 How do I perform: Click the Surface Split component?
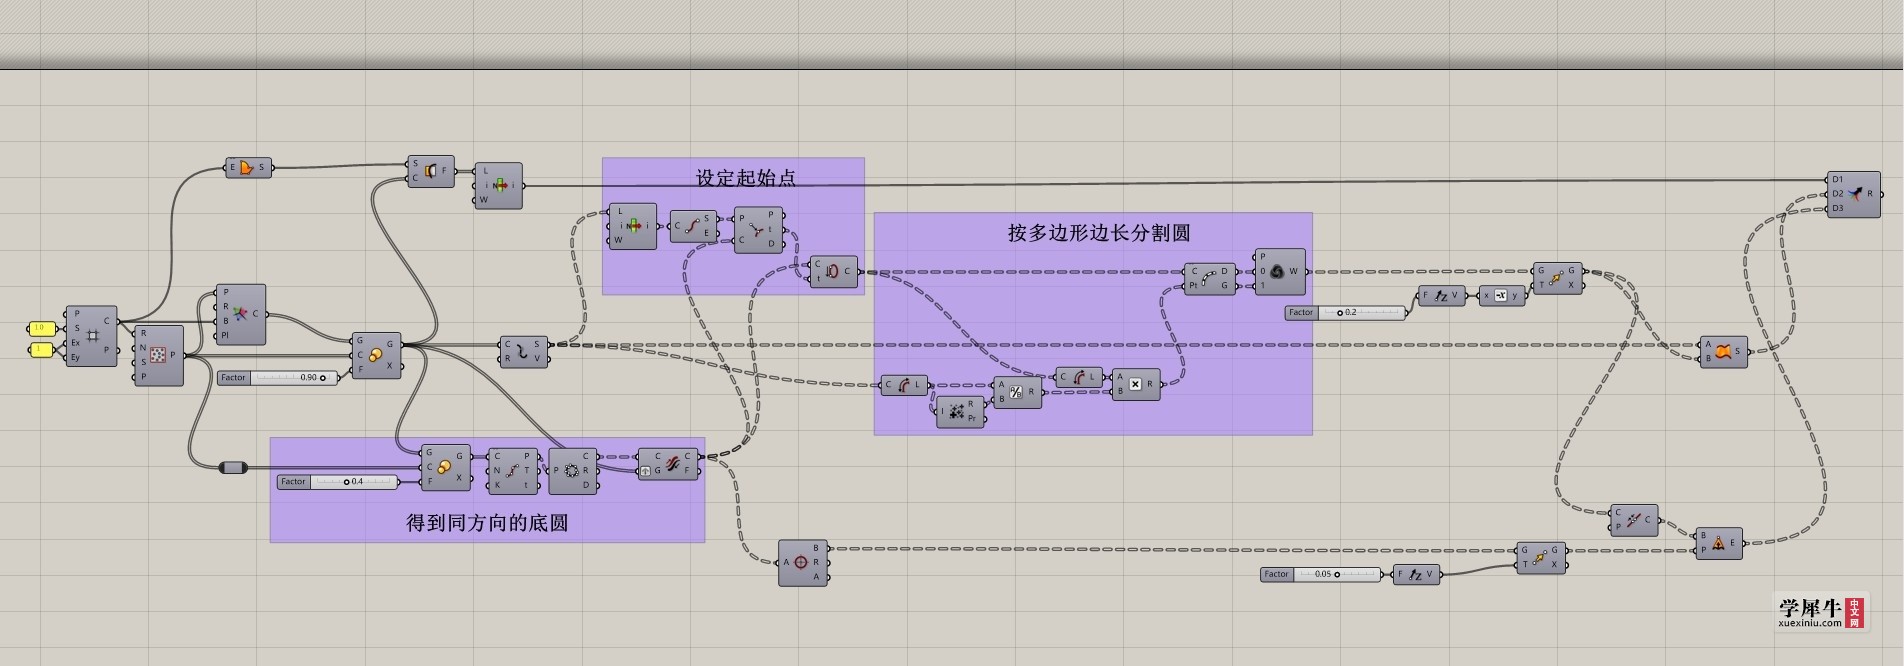click(x=431, y=171)
